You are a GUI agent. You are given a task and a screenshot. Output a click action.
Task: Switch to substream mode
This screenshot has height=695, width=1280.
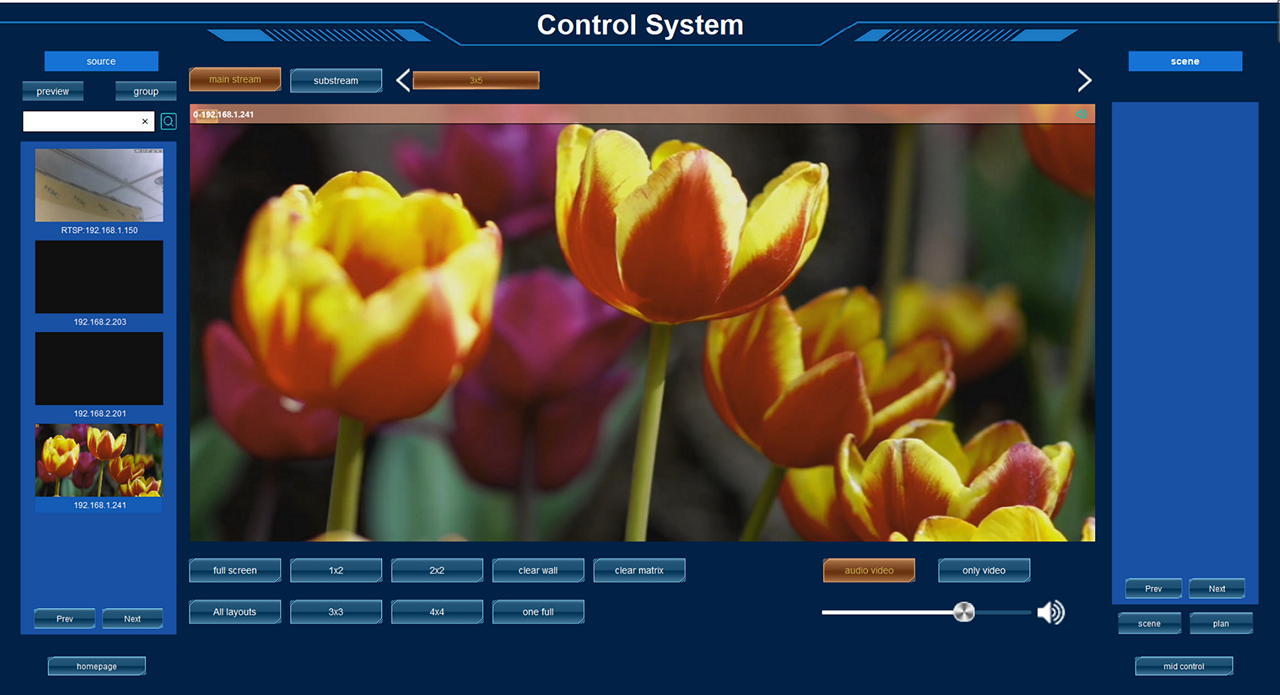[336, 80]
